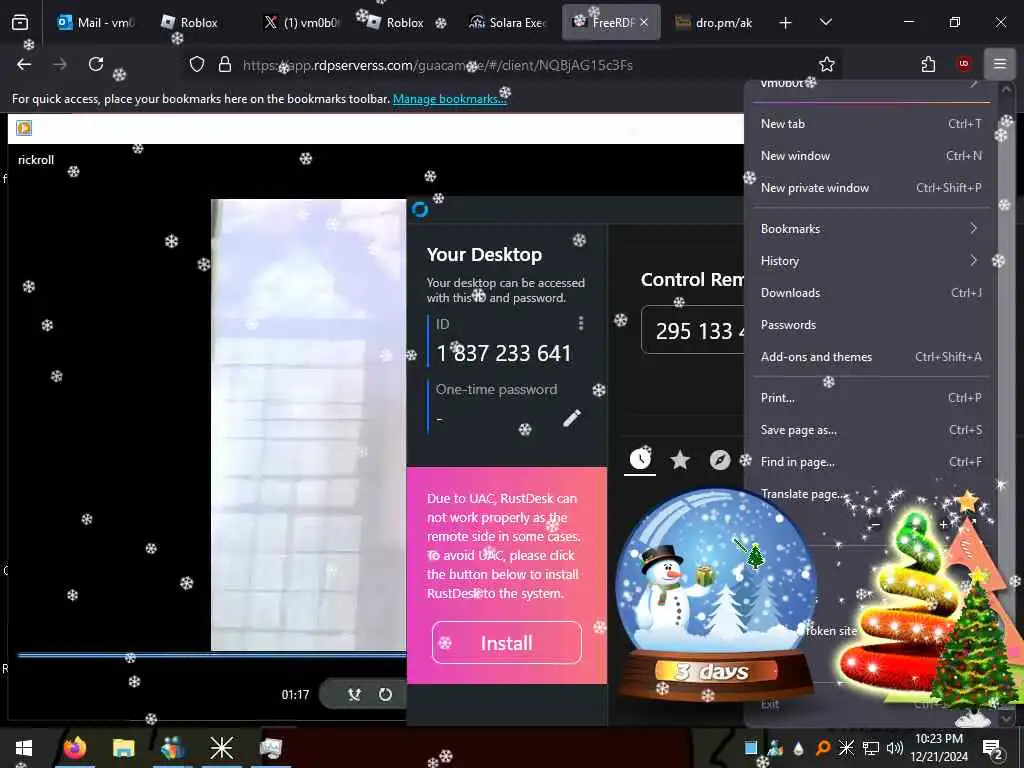Screen dimensions: 1024x768
Task: Open the notification center icon
Action: (x=993, y=748)
